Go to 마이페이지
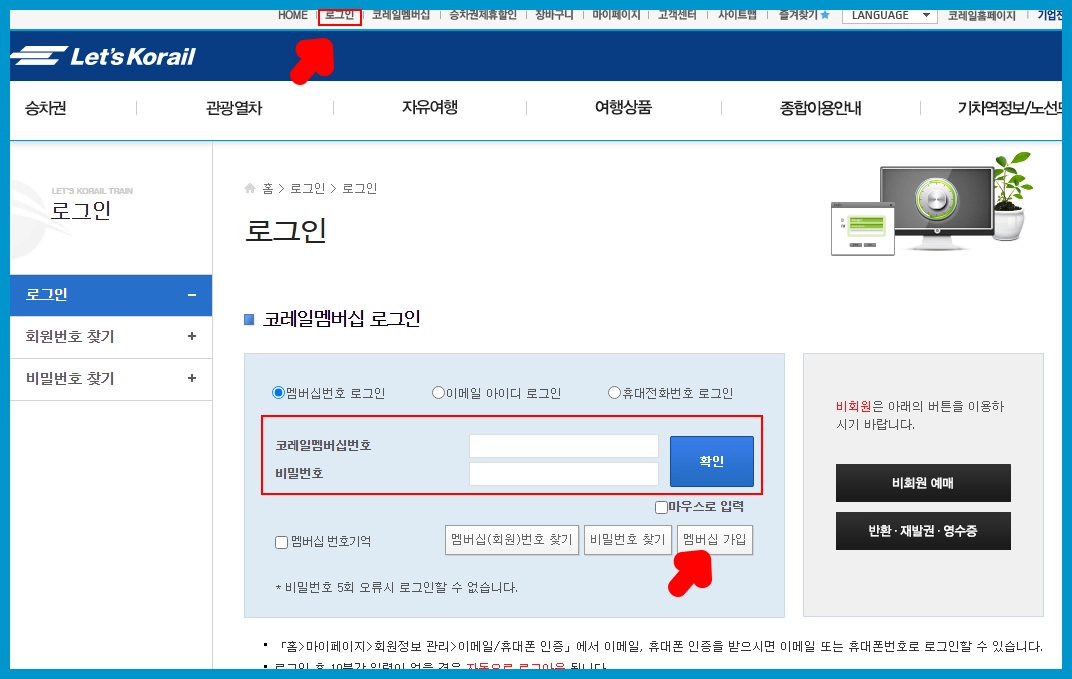Image resolution: width=1072 pixels, height=679 pixels. 616,15
